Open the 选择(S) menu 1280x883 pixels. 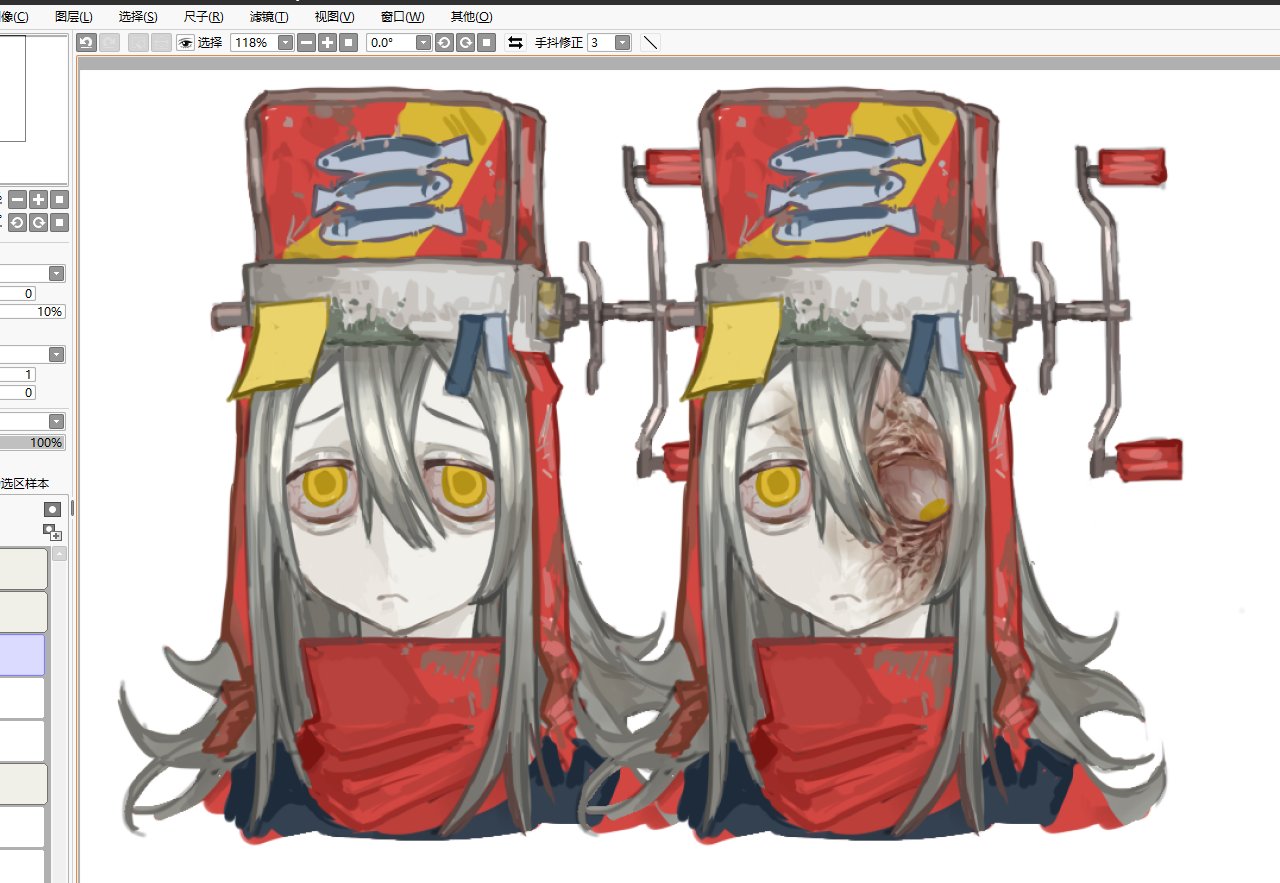[138, 17]
